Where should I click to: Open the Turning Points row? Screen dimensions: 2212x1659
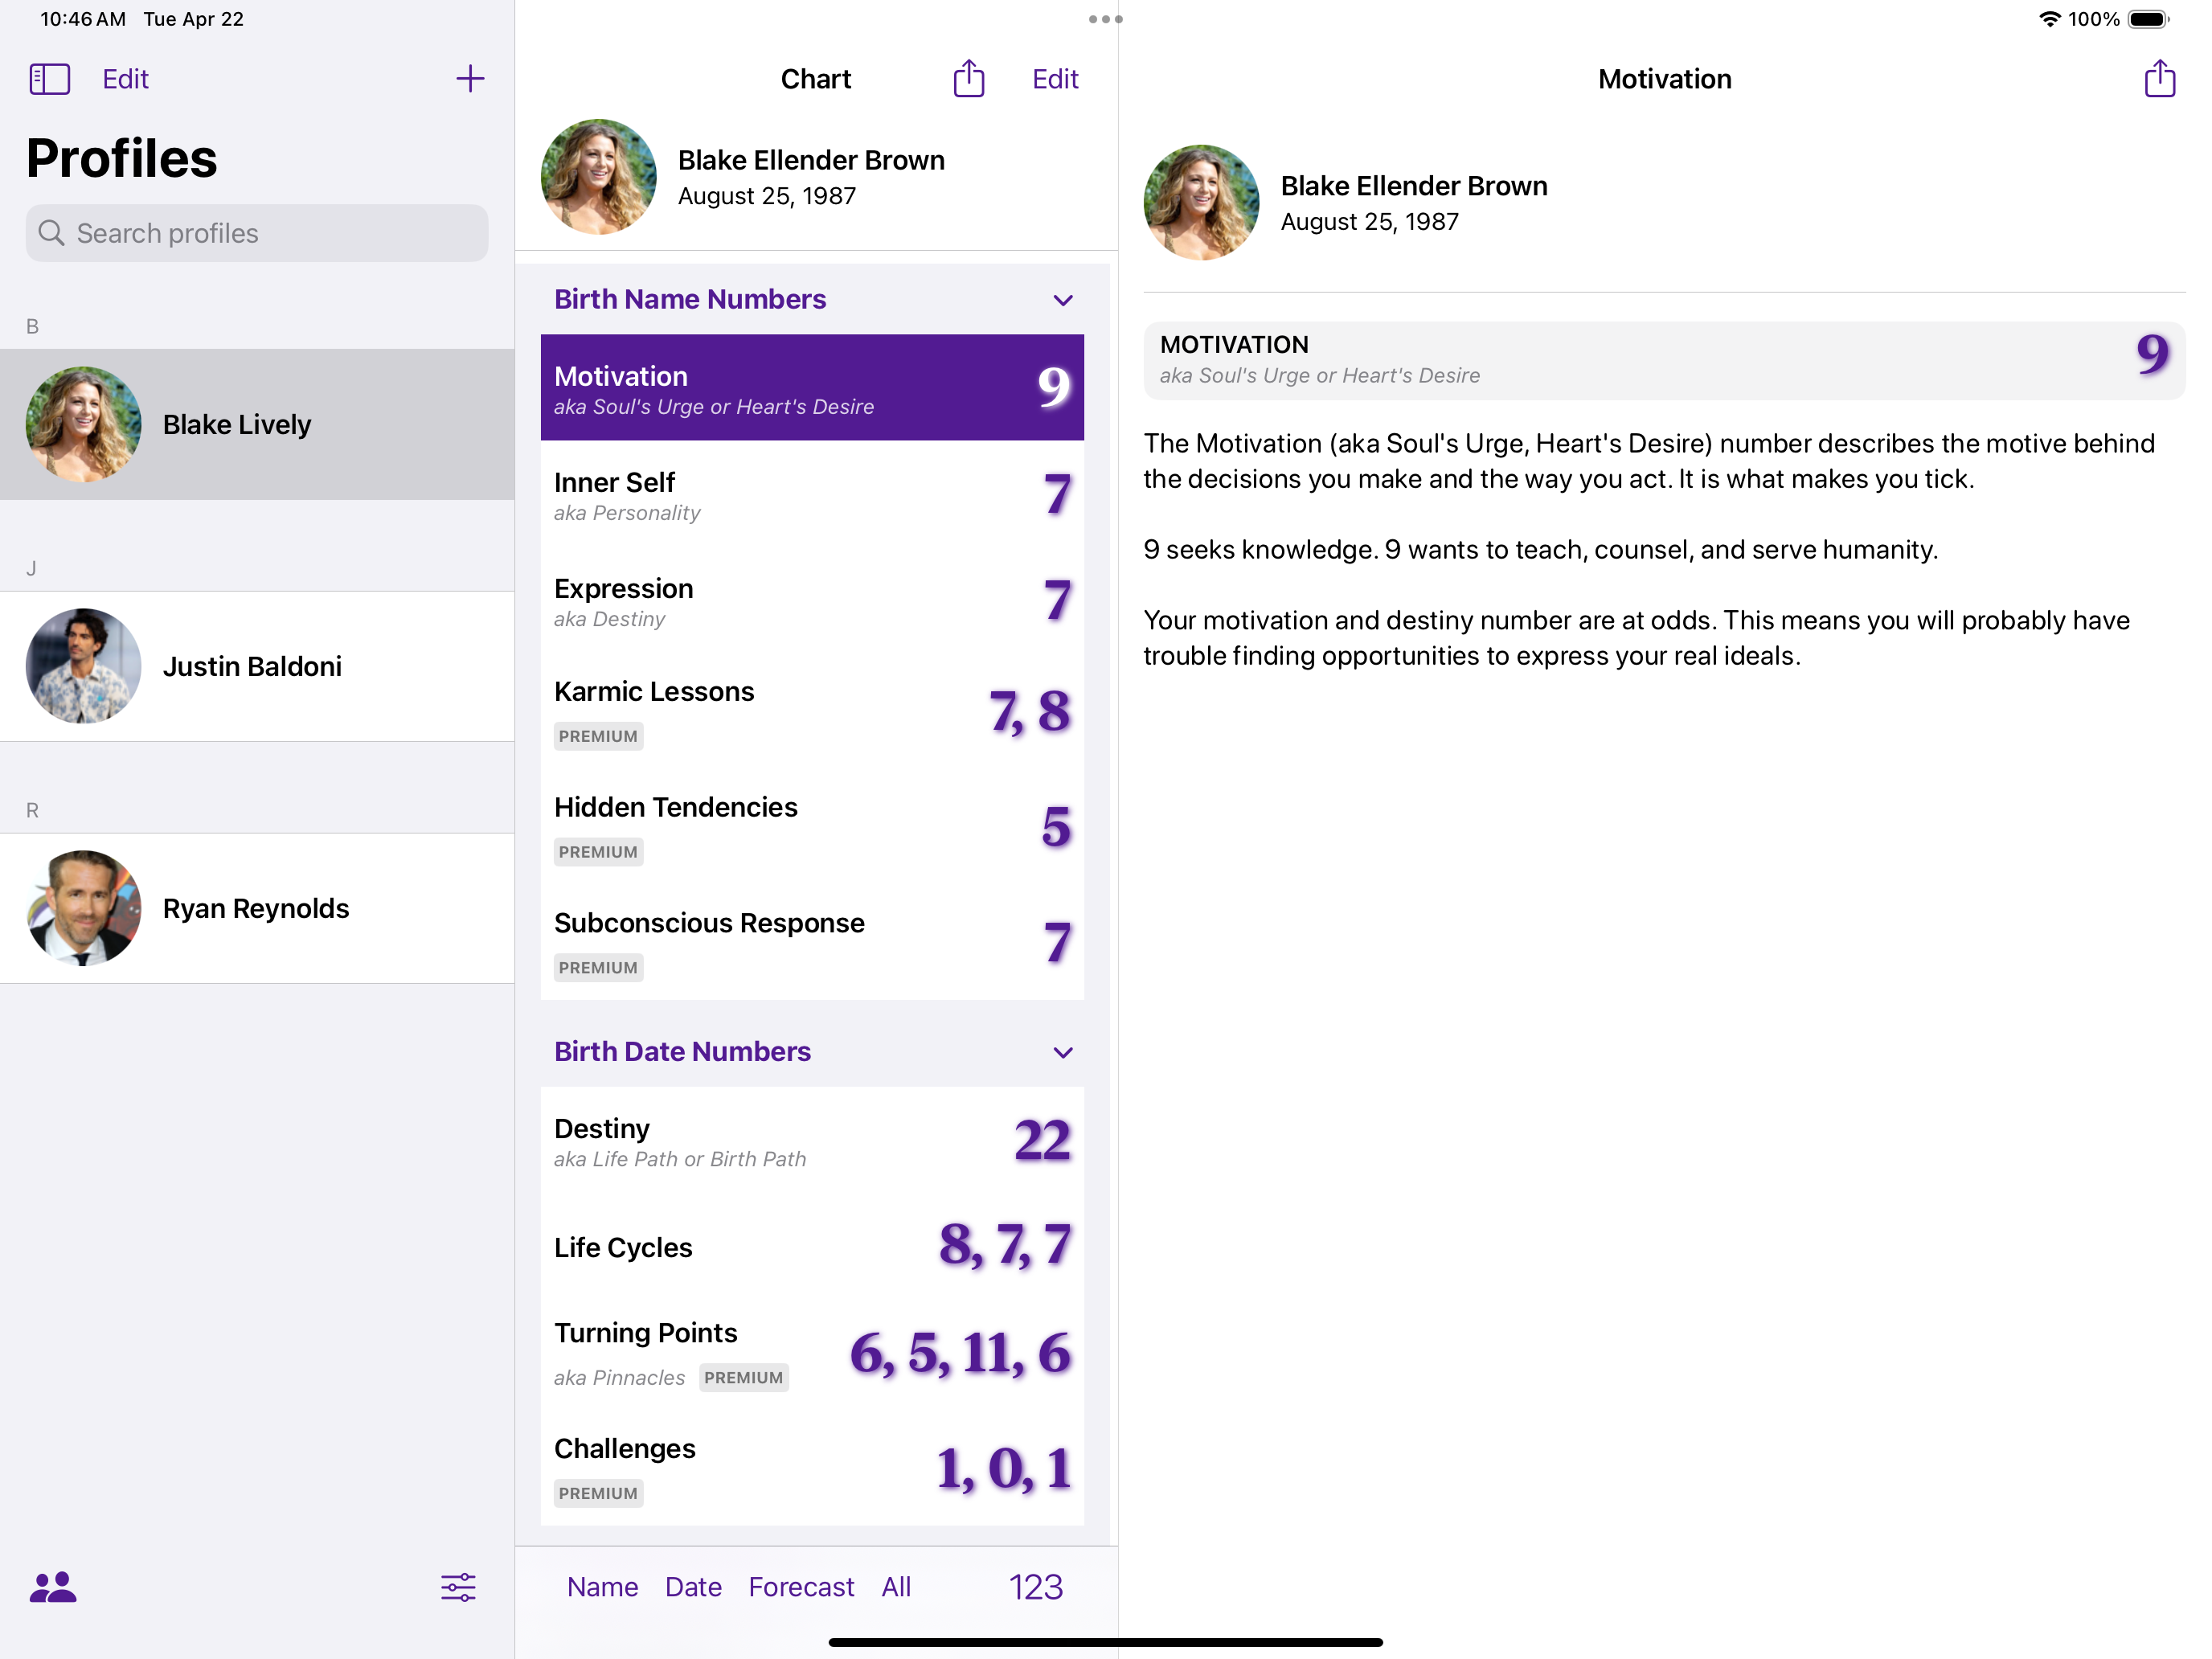[x=812, y=1353]
